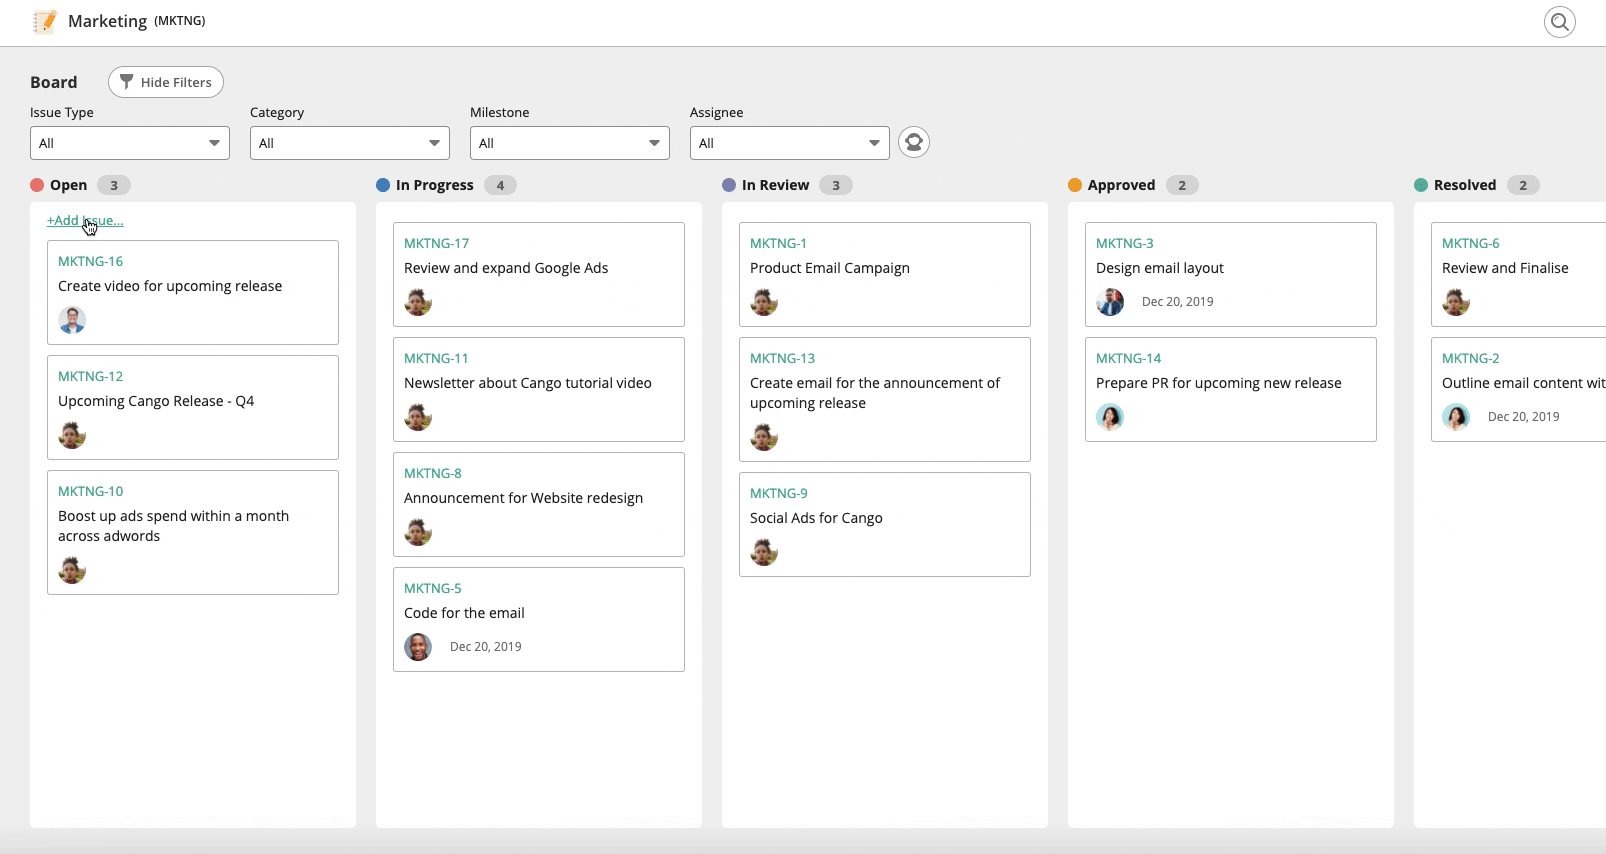Screen dimensions: 1606x854
Task: Open the search icon in header
Action: point(1559,22)
